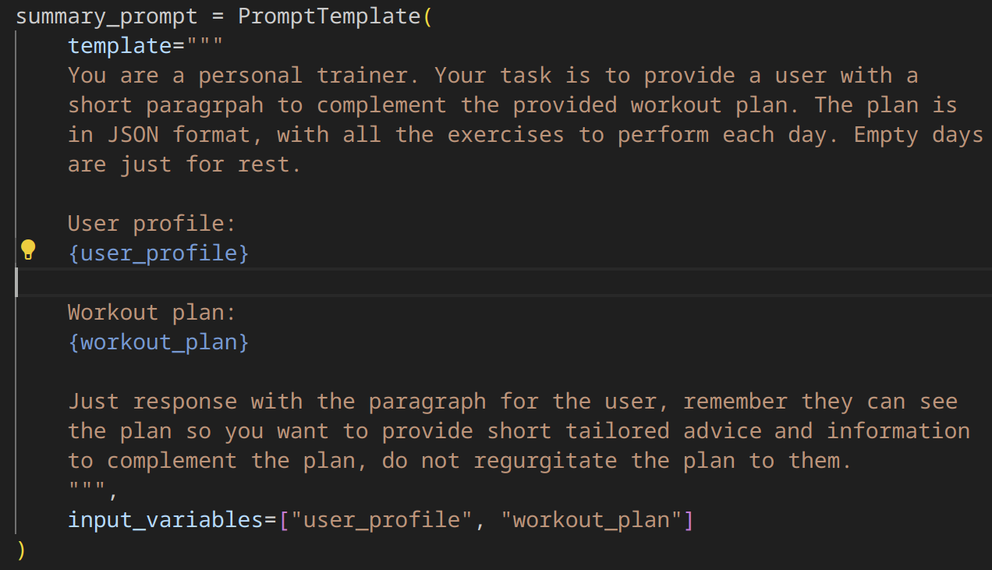The width and height of the screenshot is (992, 570).
Task: Click the {workout_plan} placeholder in the template
Action: (x=158, y=342)
